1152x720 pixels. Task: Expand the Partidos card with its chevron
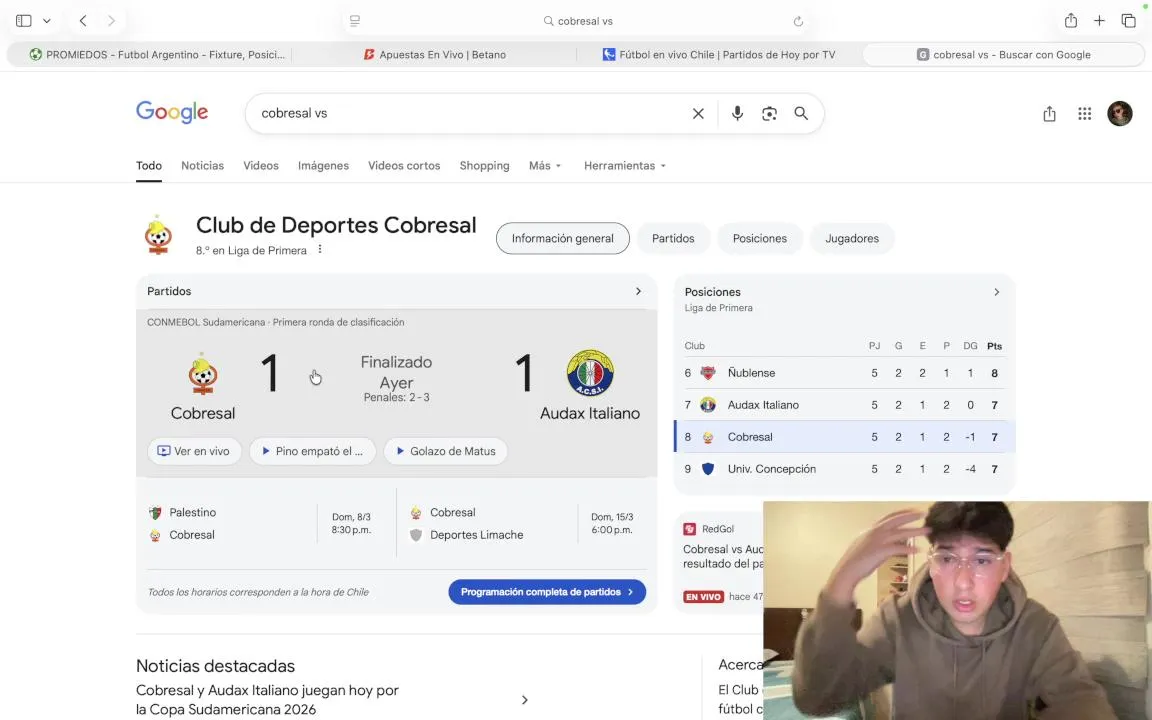[x=638, y=291]
